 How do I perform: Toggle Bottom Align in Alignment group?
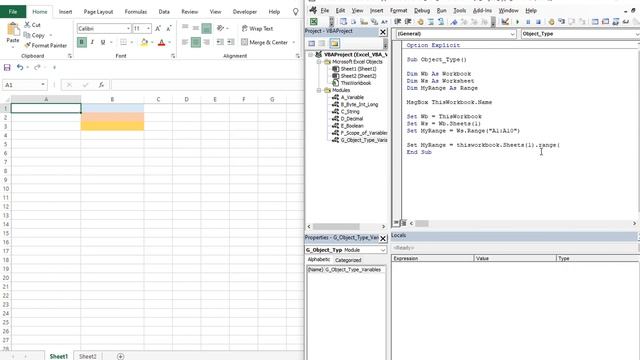(x=207, y=28)
